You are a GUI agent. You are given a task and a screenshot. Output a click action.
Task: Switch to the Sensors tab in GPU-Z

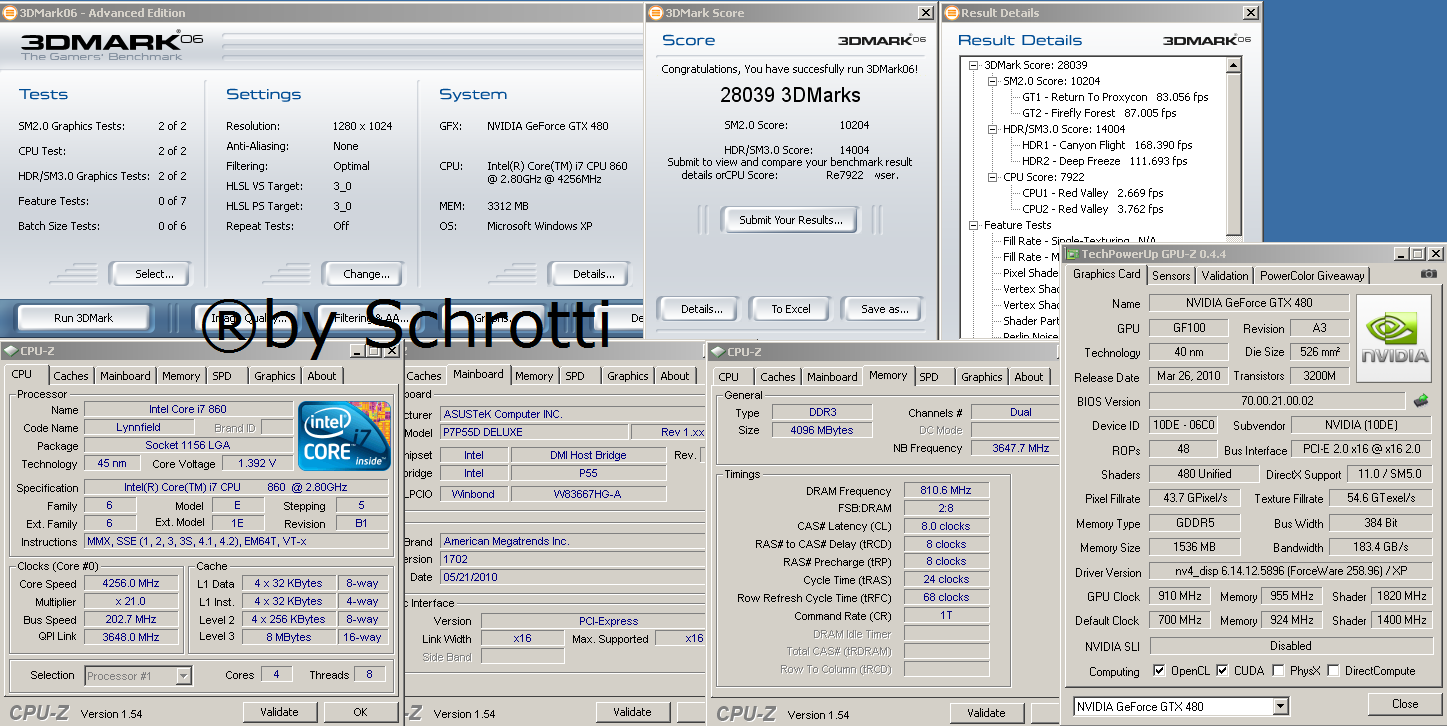click(x=1171, y=275)
